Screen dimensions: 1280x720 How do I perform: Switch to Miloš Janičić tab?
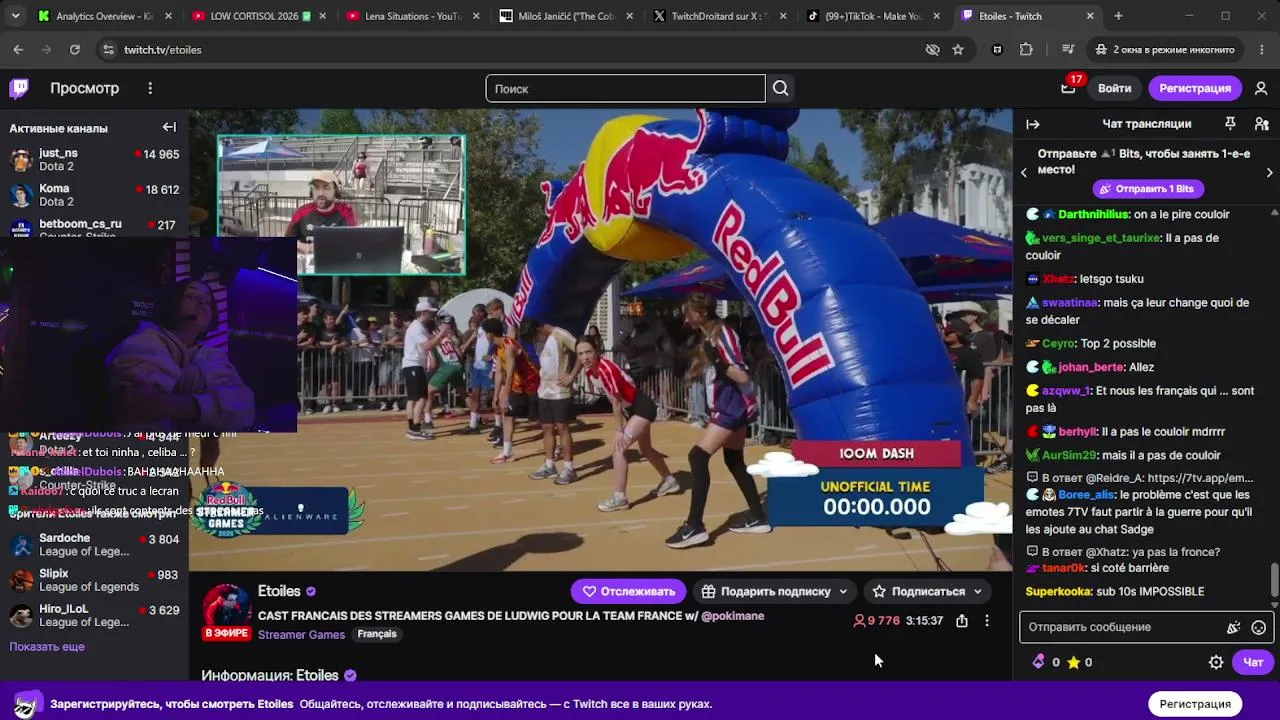tap(565, 16)
